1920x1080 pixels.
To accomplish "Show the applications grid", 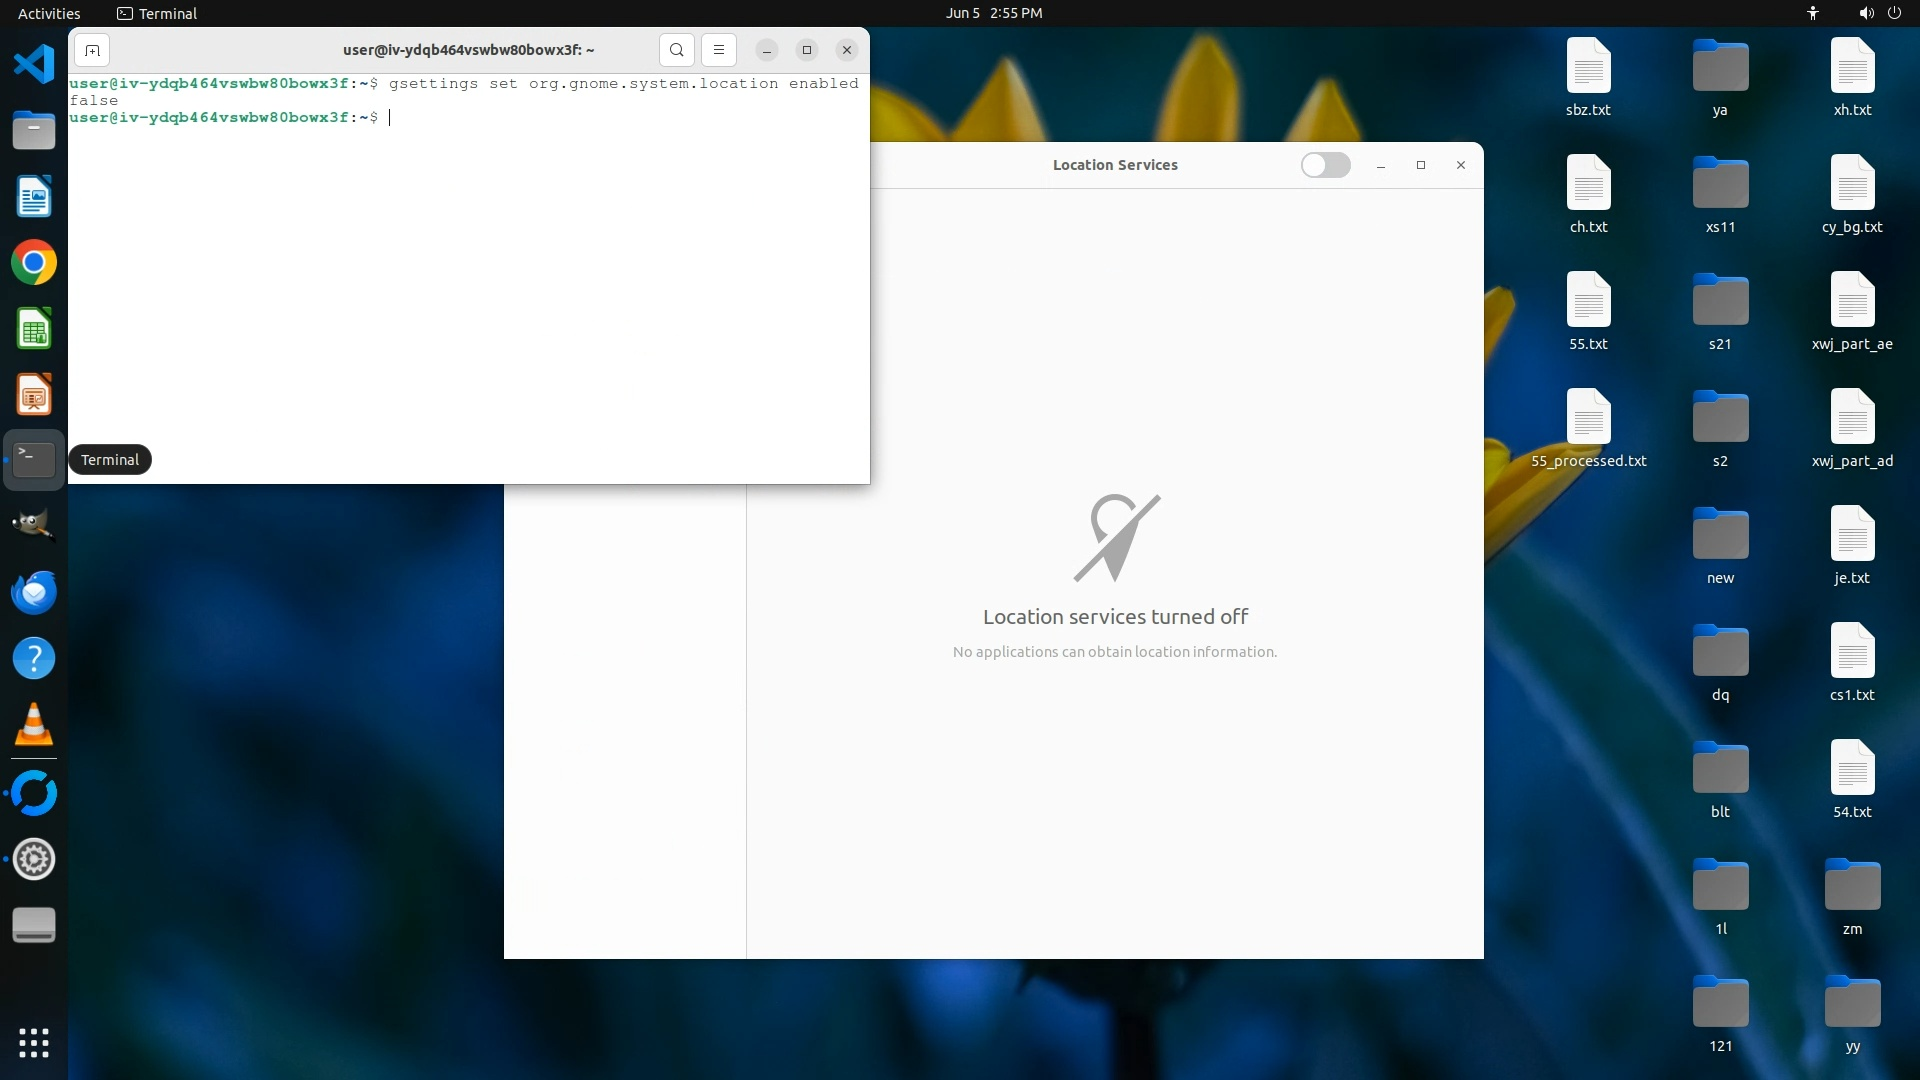I will click(34, 1042).
